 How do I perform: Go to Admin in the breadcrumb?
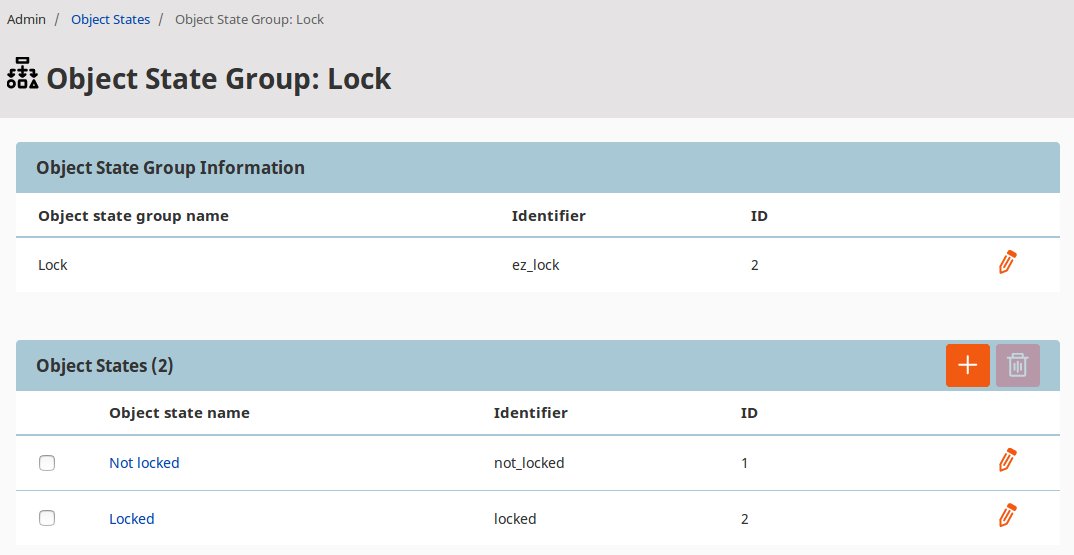27,19
